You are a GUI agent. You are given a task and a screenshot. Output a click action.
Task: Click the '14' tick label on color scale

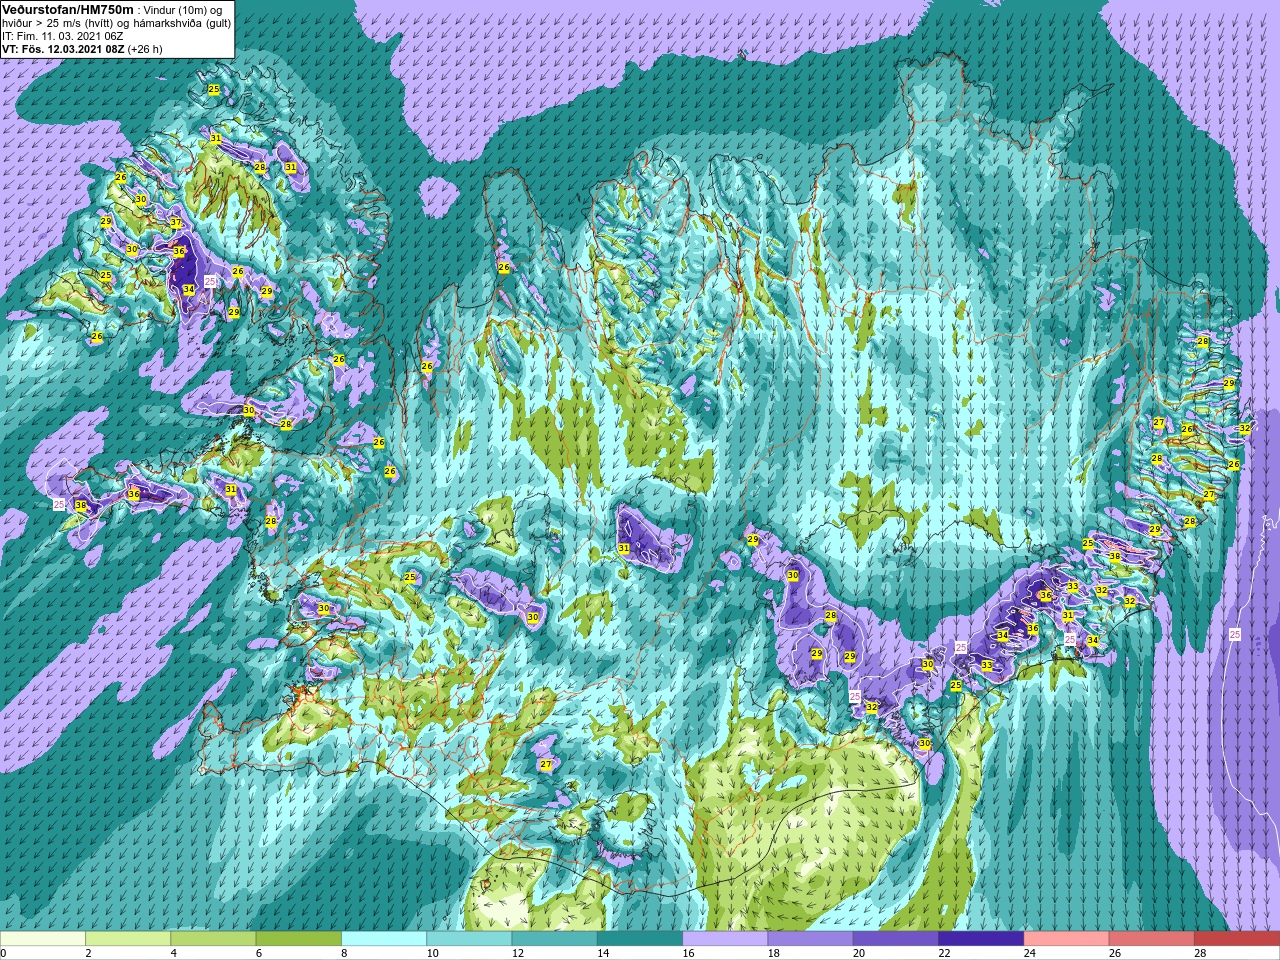(604, 953)
